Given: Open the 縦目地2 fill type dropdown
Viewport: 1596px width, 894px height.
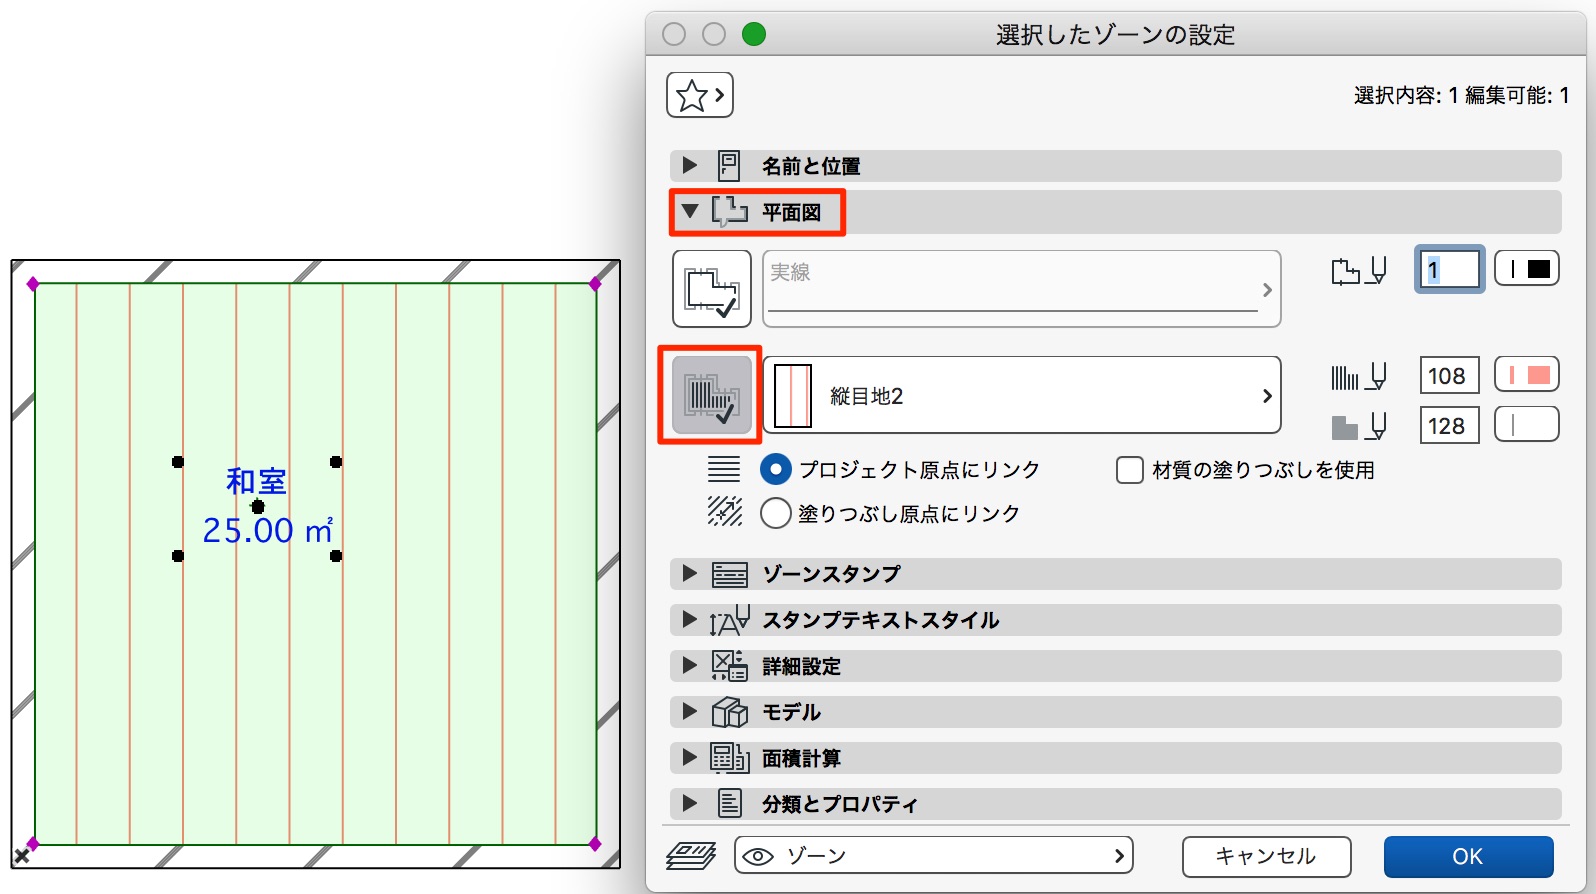Looking at the screenshot, I should (1022, 395).
